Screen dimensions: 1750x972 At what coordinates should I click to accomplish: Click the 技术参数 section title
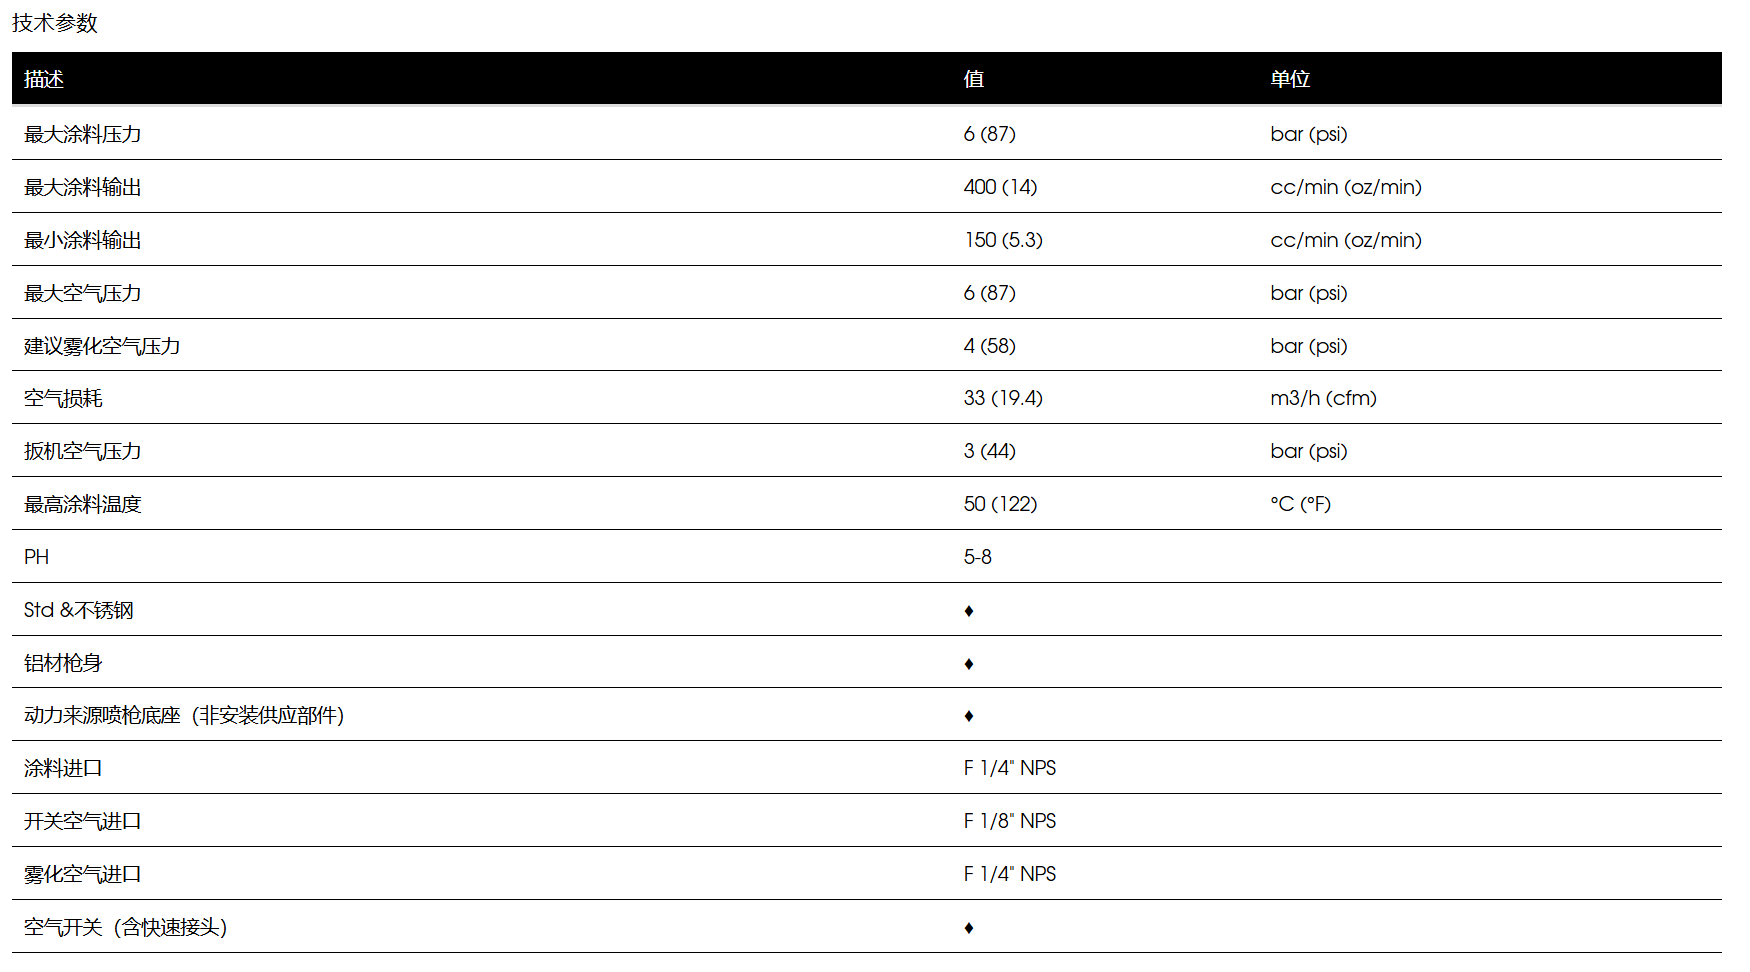point(55,23)
